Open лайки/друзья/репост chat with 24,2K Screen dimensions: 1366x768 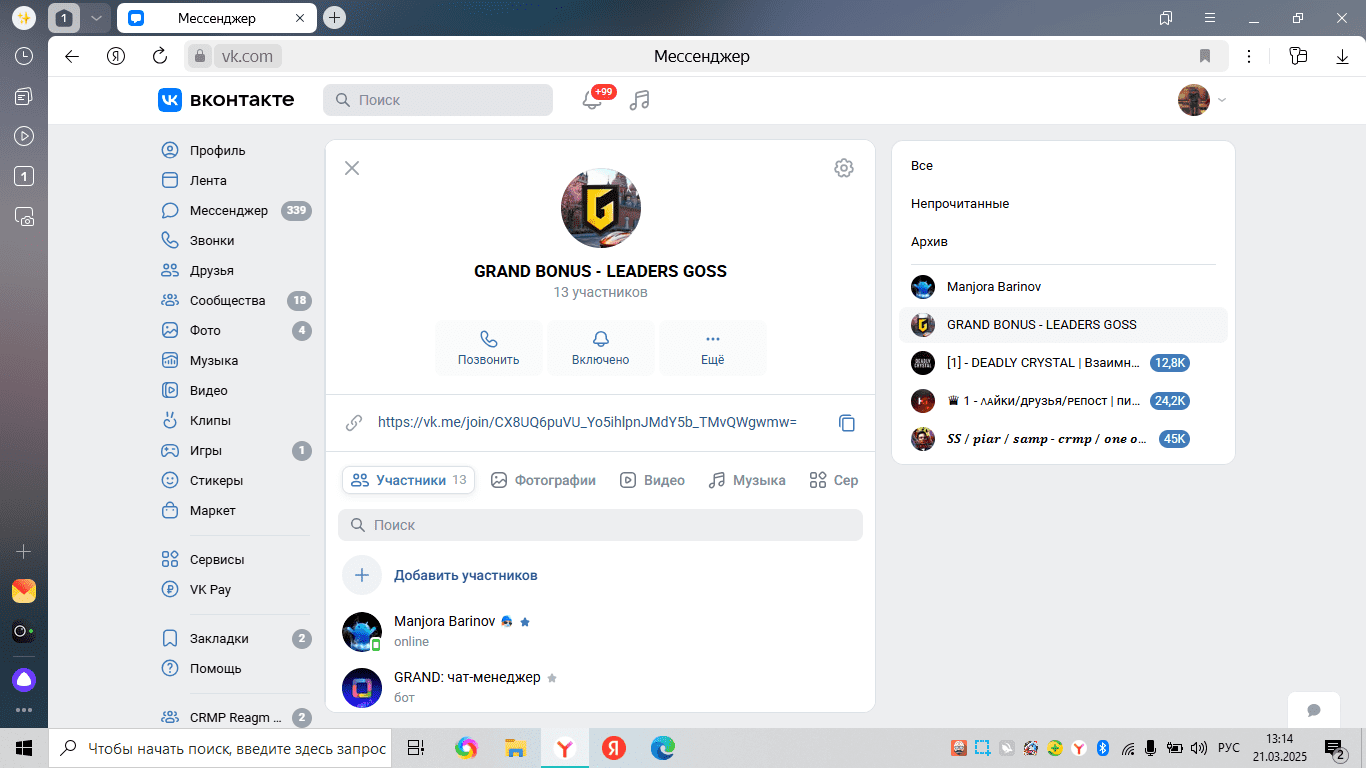coord(1063,401)
